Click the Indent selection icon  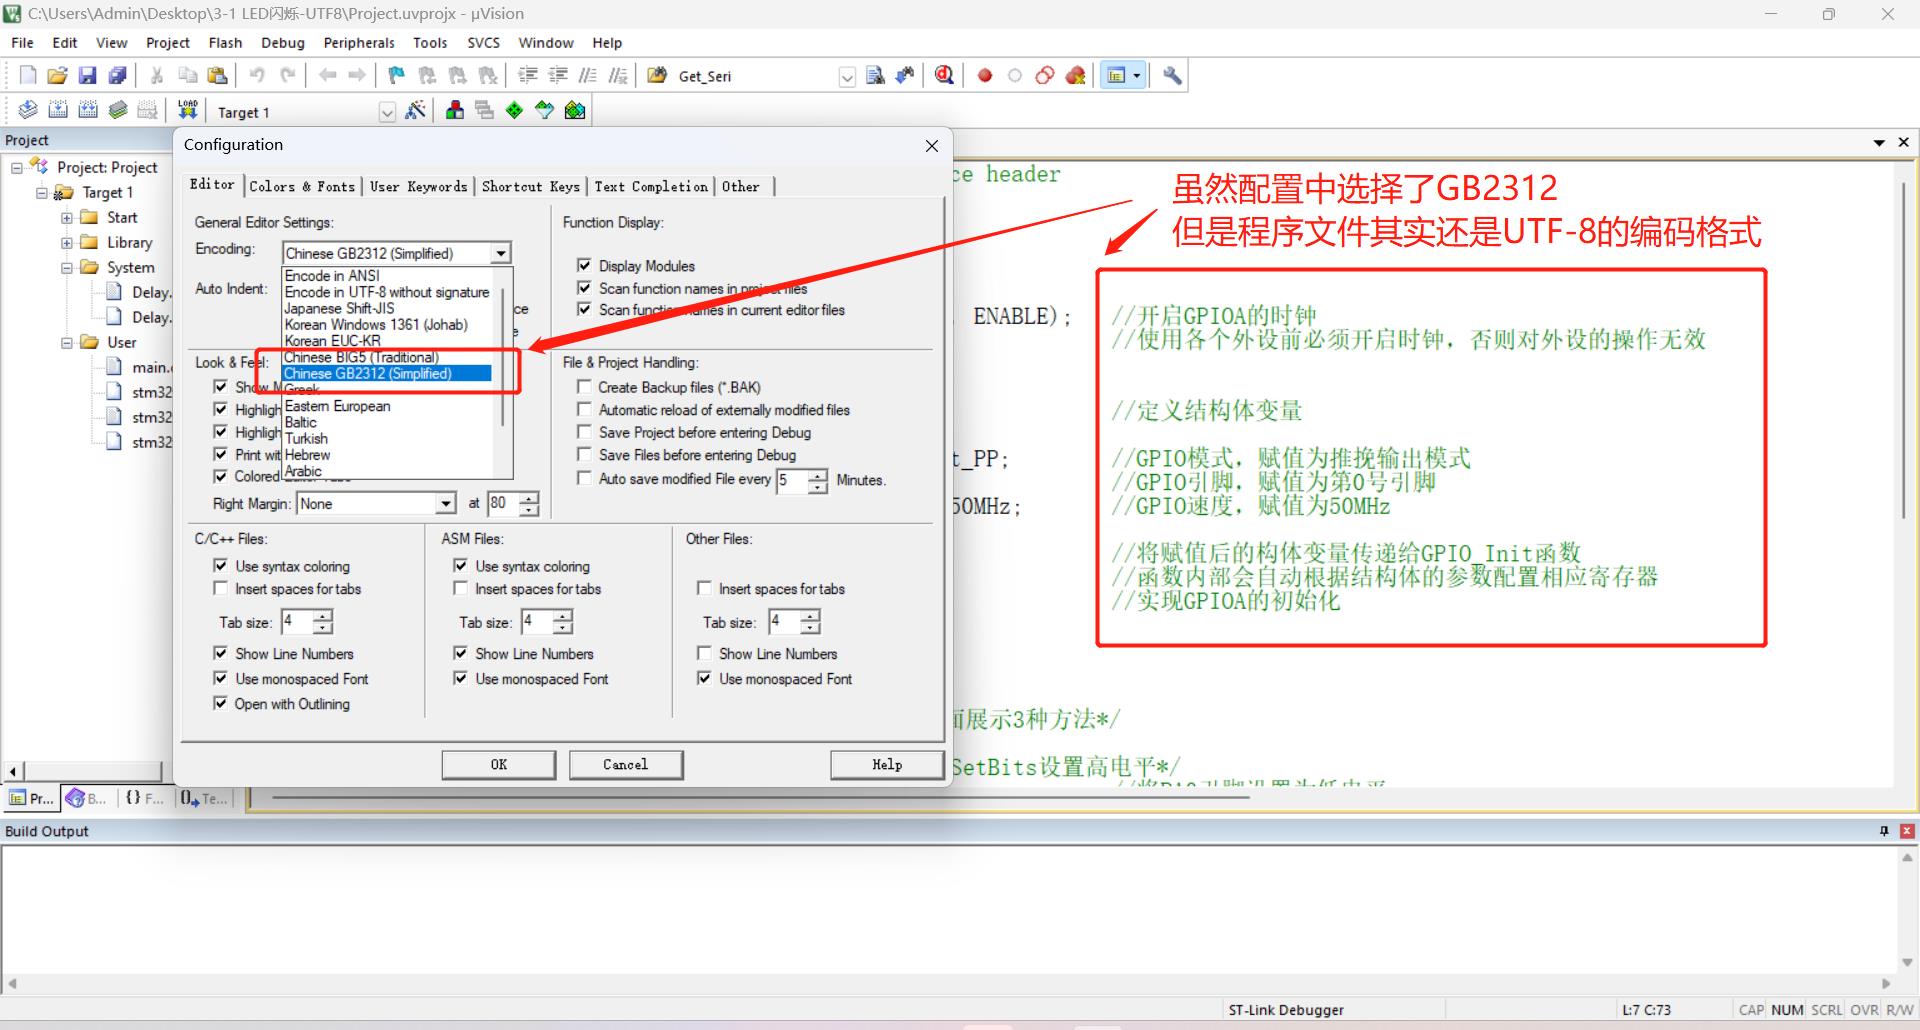(x=527, y=75)
